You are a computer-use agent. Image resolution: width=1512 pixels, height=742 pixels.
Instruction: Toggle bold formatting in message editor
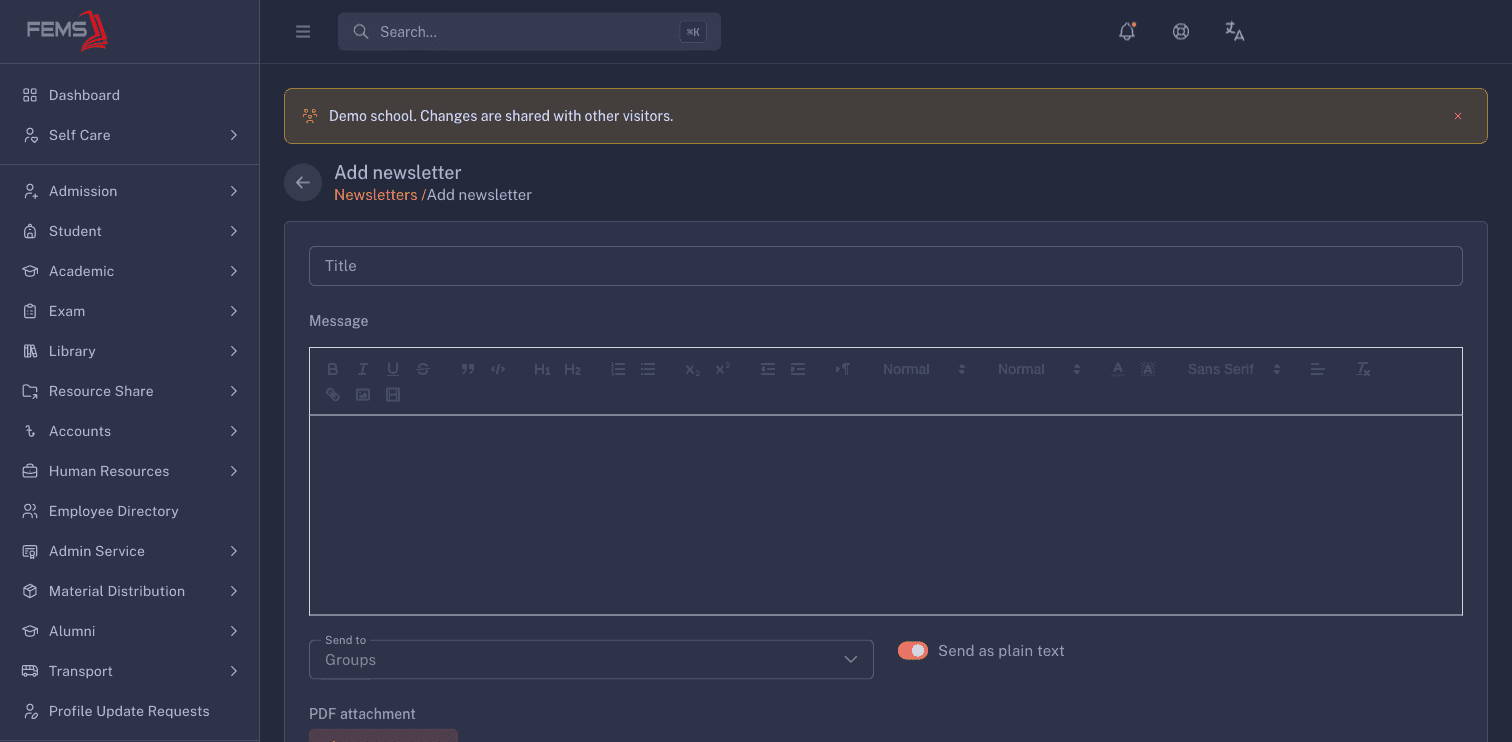point(333,369)
